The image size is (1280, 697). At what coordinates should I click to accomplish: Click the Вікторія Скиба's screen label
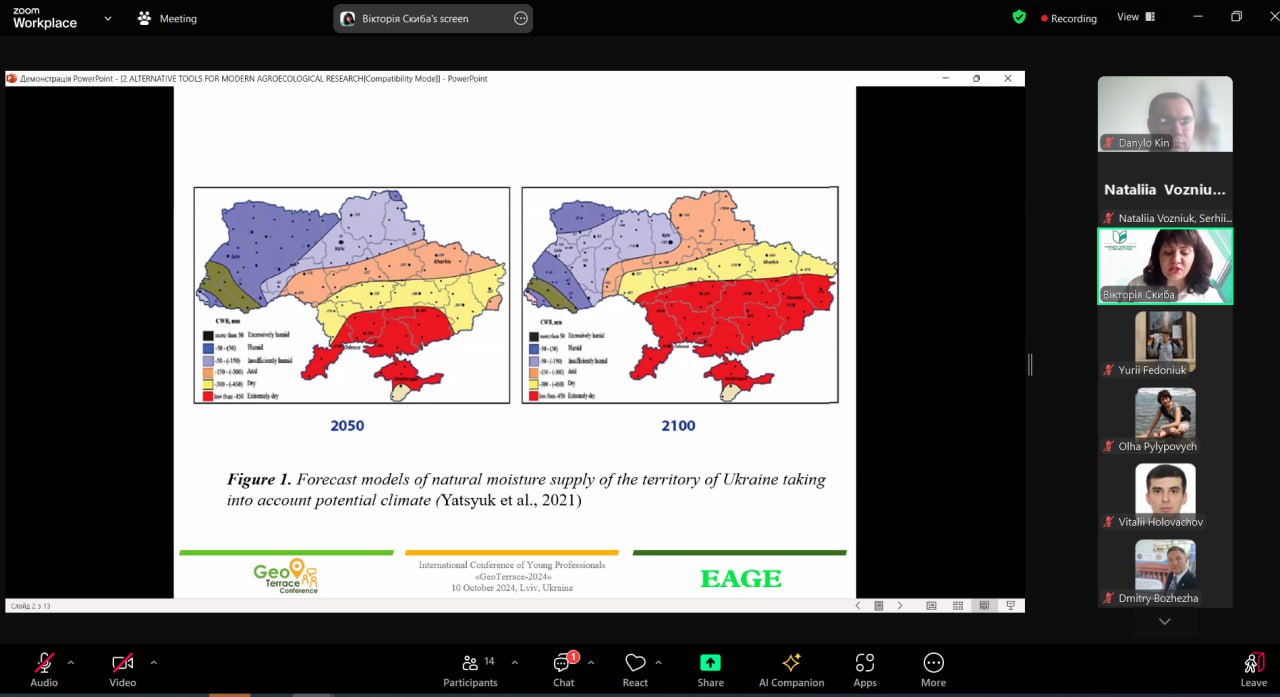coord(416,18)
